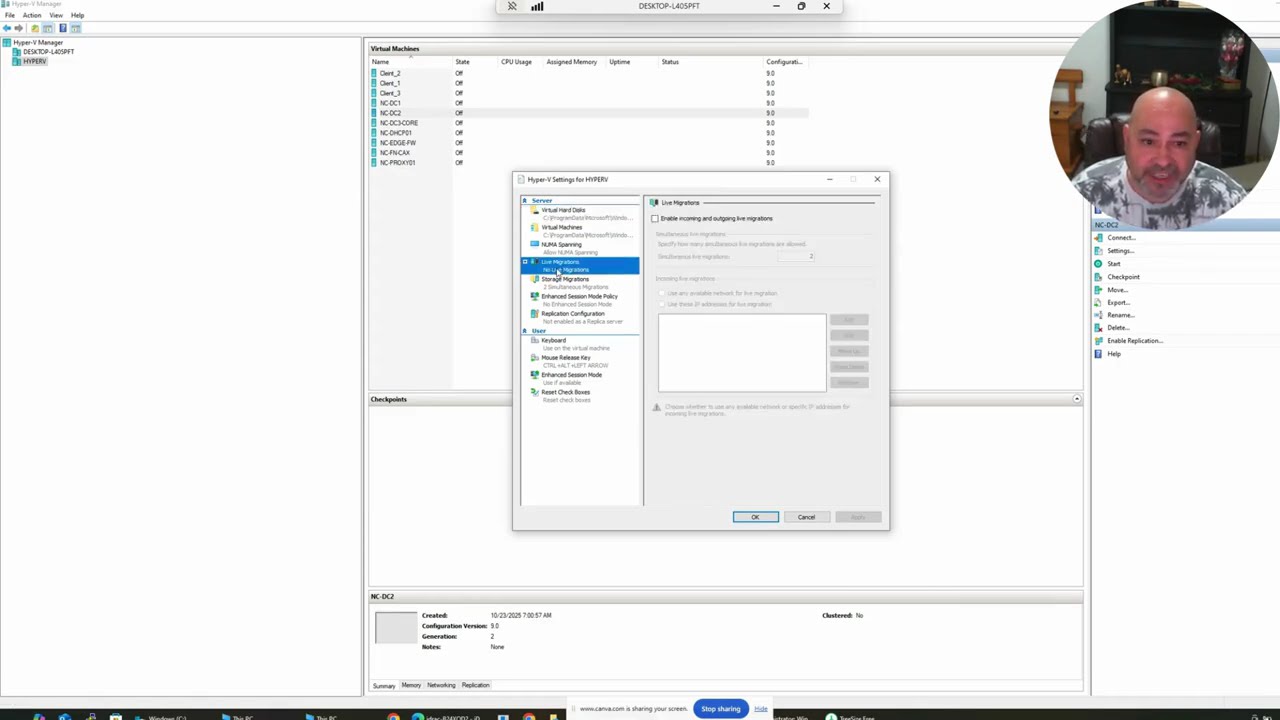
Task: Click the Replication Configuration icon
Action: coord(535,313)
